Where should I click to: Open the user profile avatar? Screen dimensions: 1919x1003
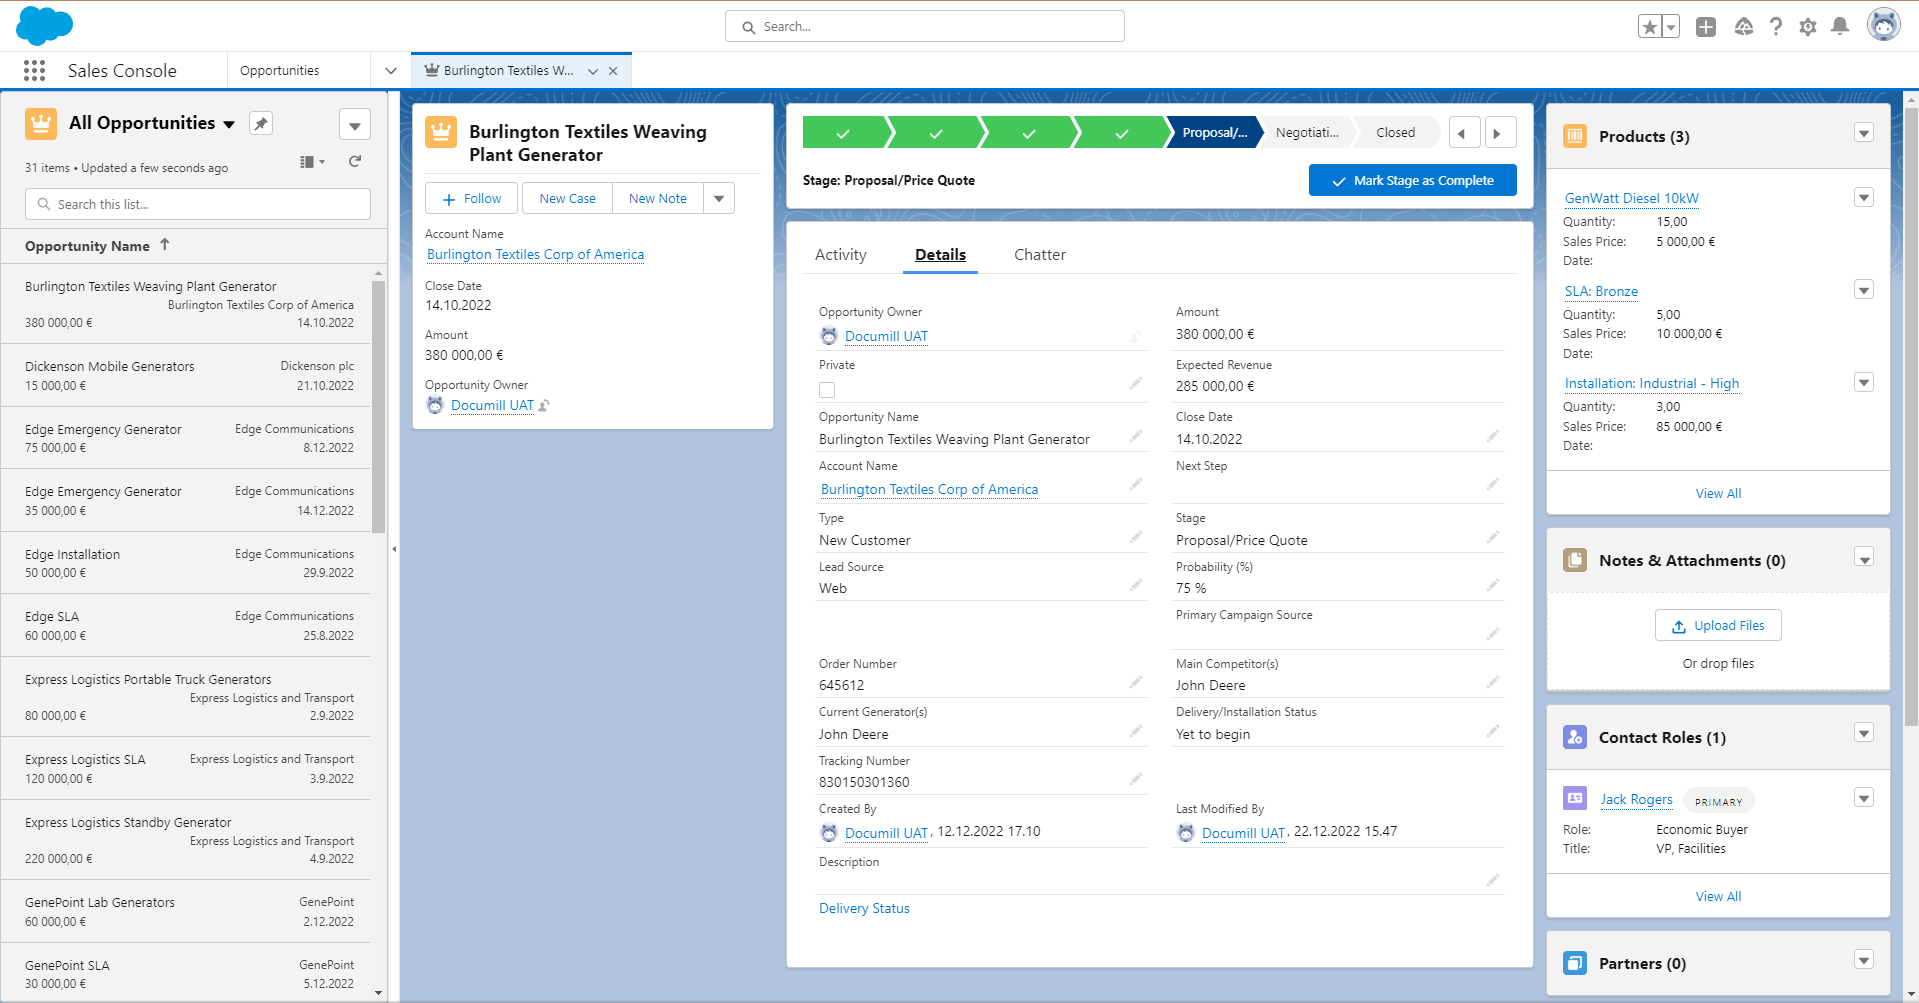1884,25
